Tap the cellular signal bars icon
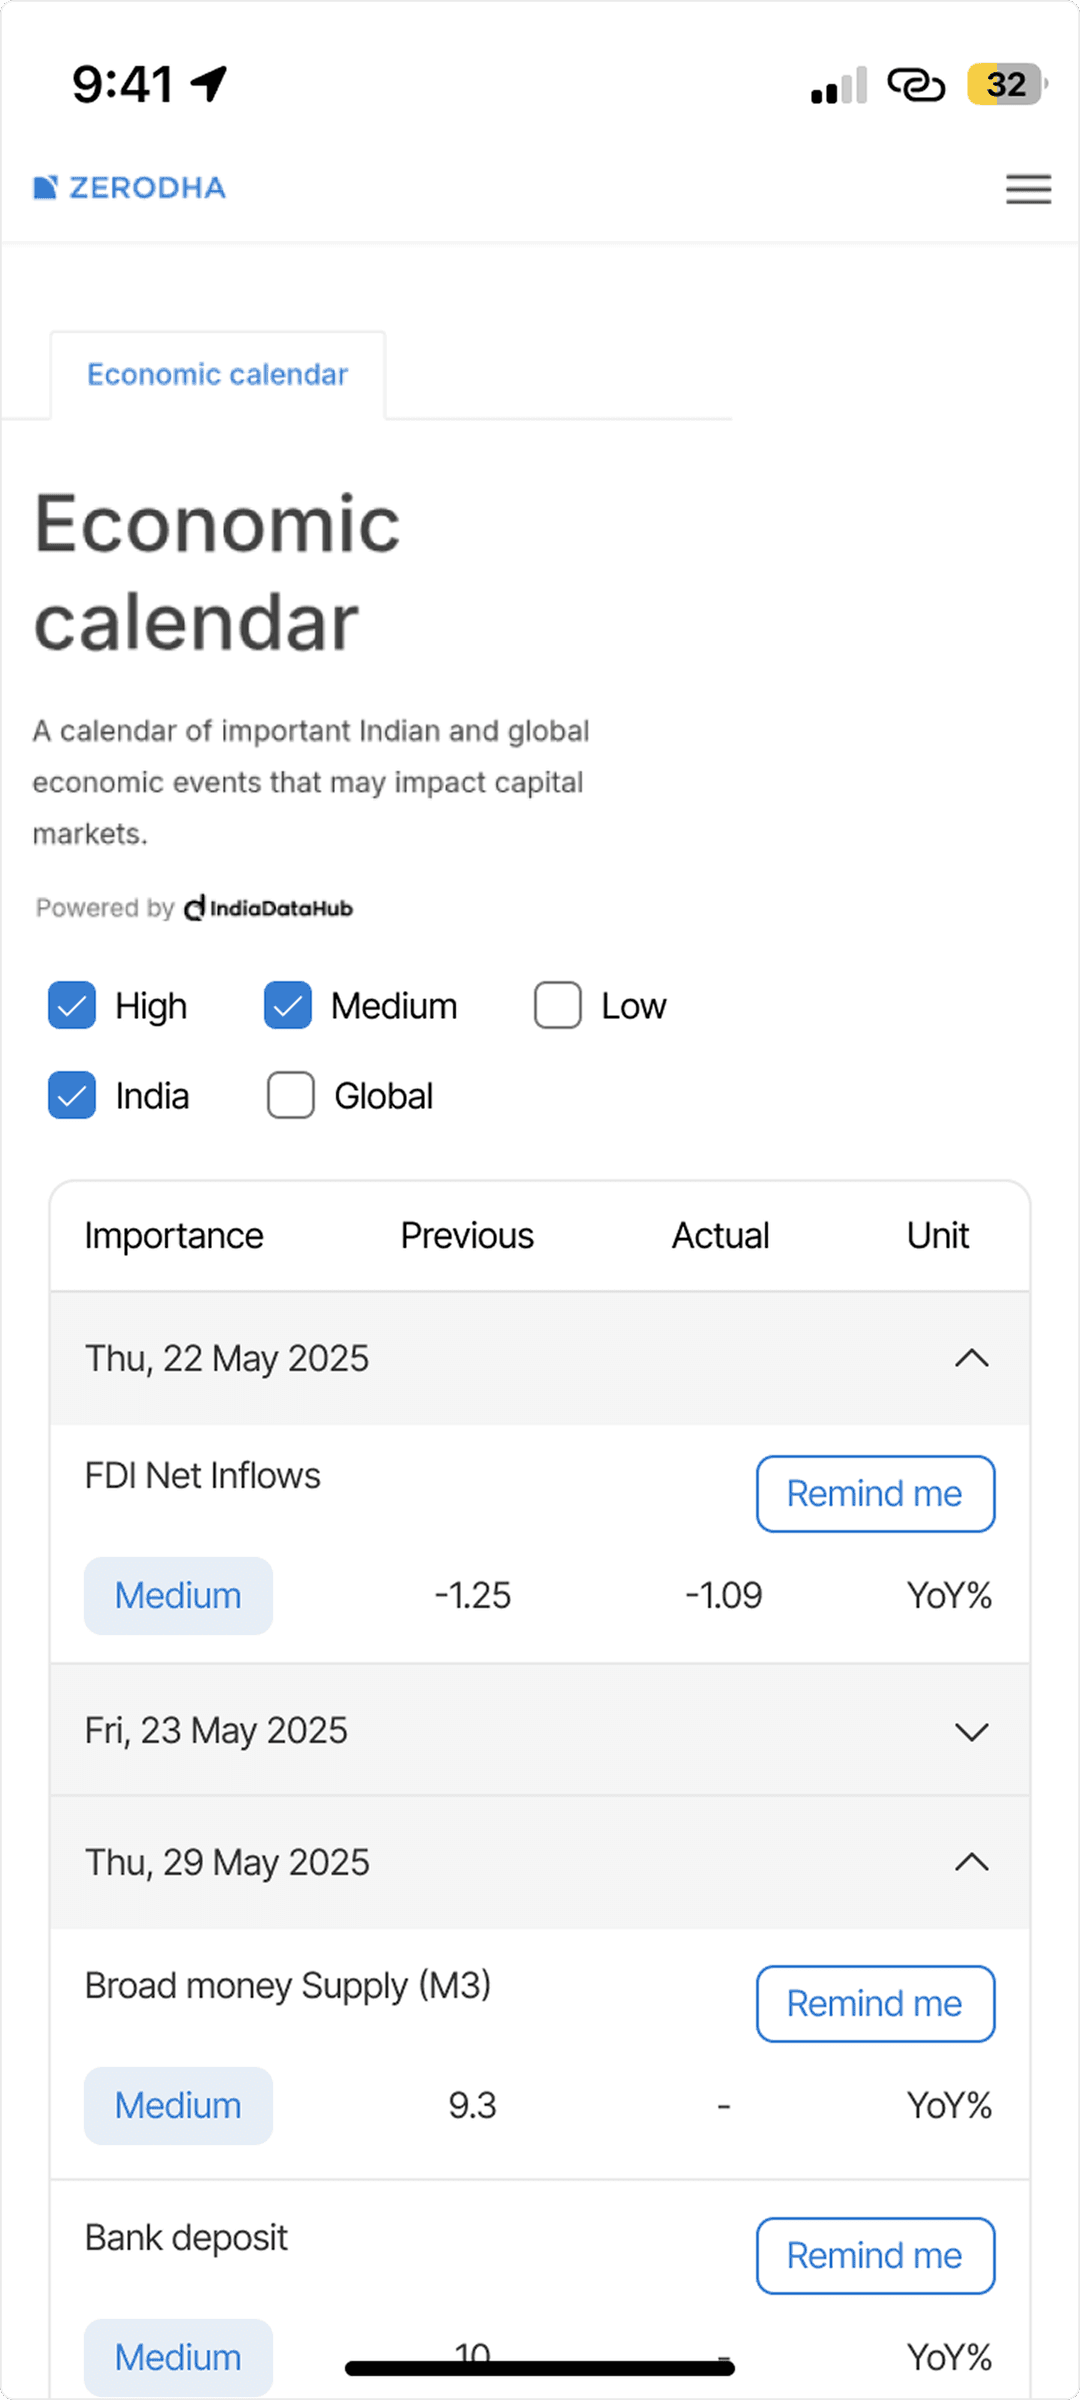Image resolution: width=1080 pixels, height=2400 pixels. tap(838, 87)
